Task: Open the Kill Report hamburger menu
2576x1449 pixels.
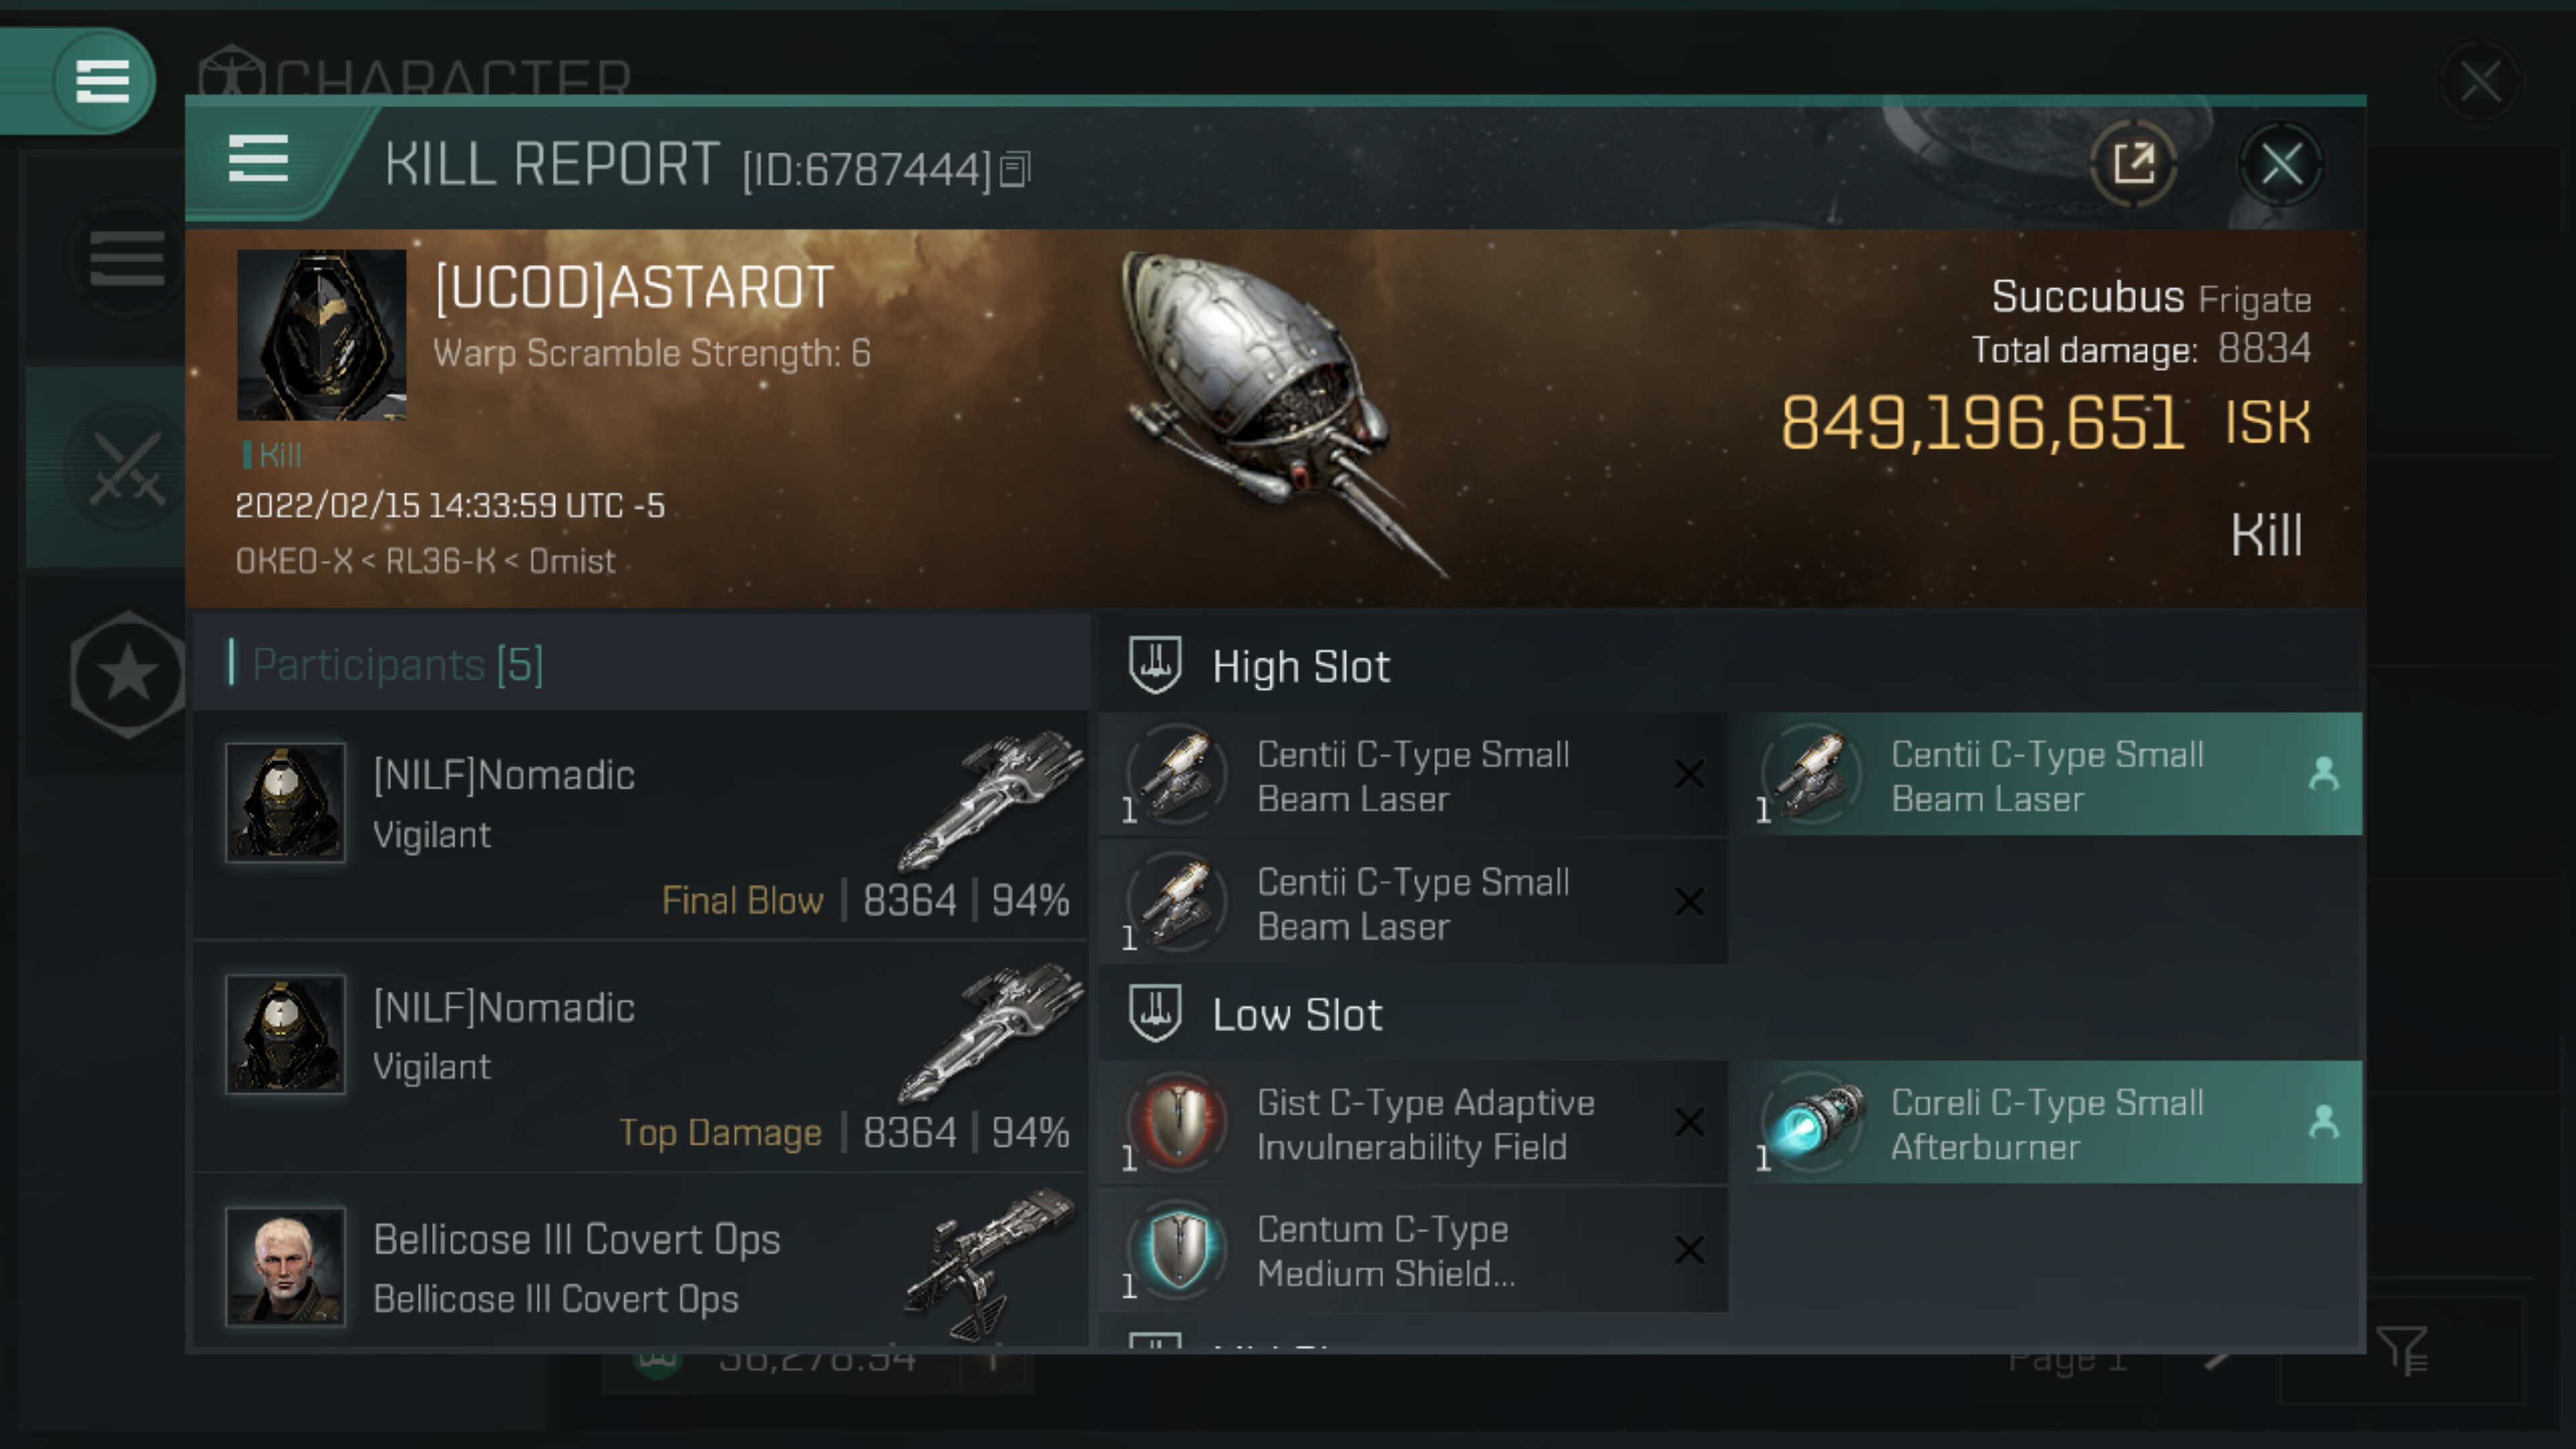Action: tap(258, 160)
